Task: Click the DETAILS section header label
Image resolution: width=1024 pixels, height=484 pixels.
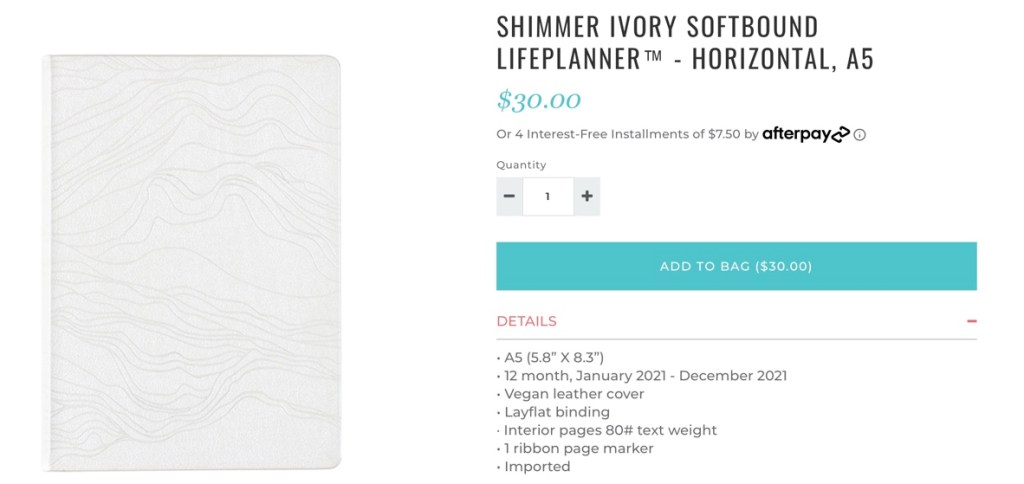Action: pyautogui.click(x=527, y=321)
